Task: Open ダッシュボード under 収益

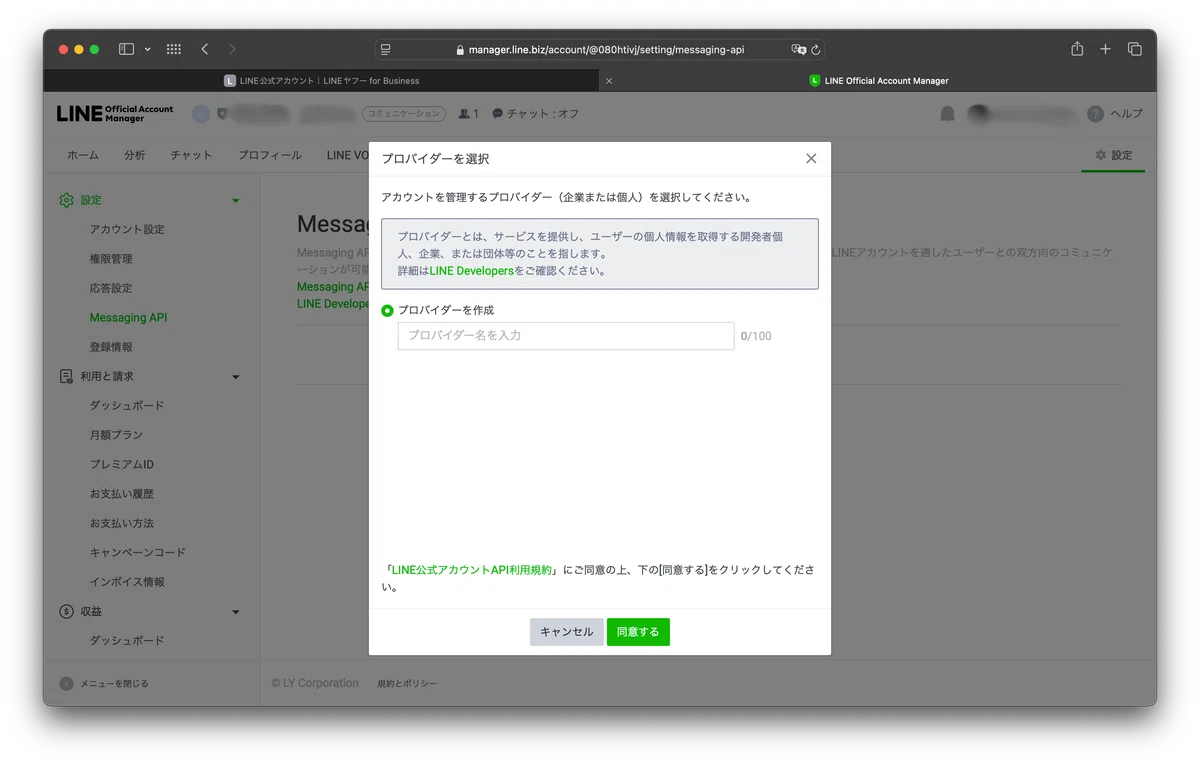Action: [127, 641]
